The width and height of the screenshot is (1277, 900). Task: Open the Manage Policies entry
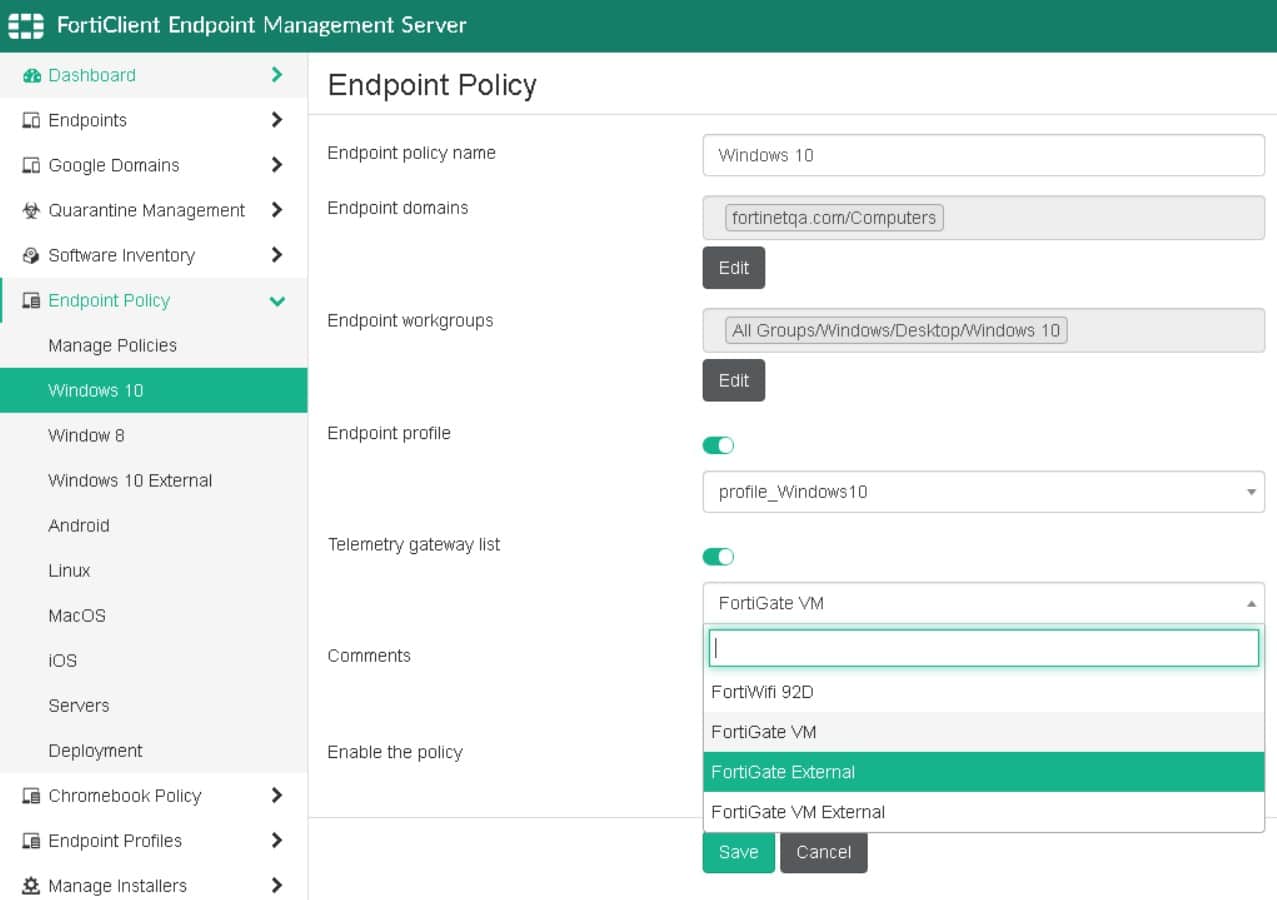[112, 345]
